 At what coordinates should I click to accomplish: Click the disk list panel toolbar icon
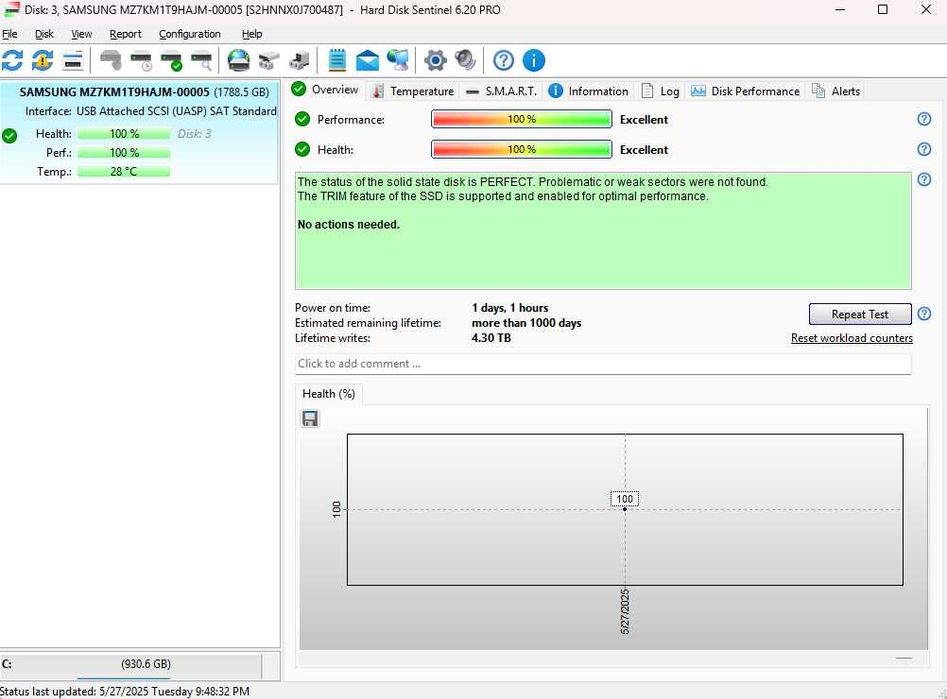click(72, 60)
